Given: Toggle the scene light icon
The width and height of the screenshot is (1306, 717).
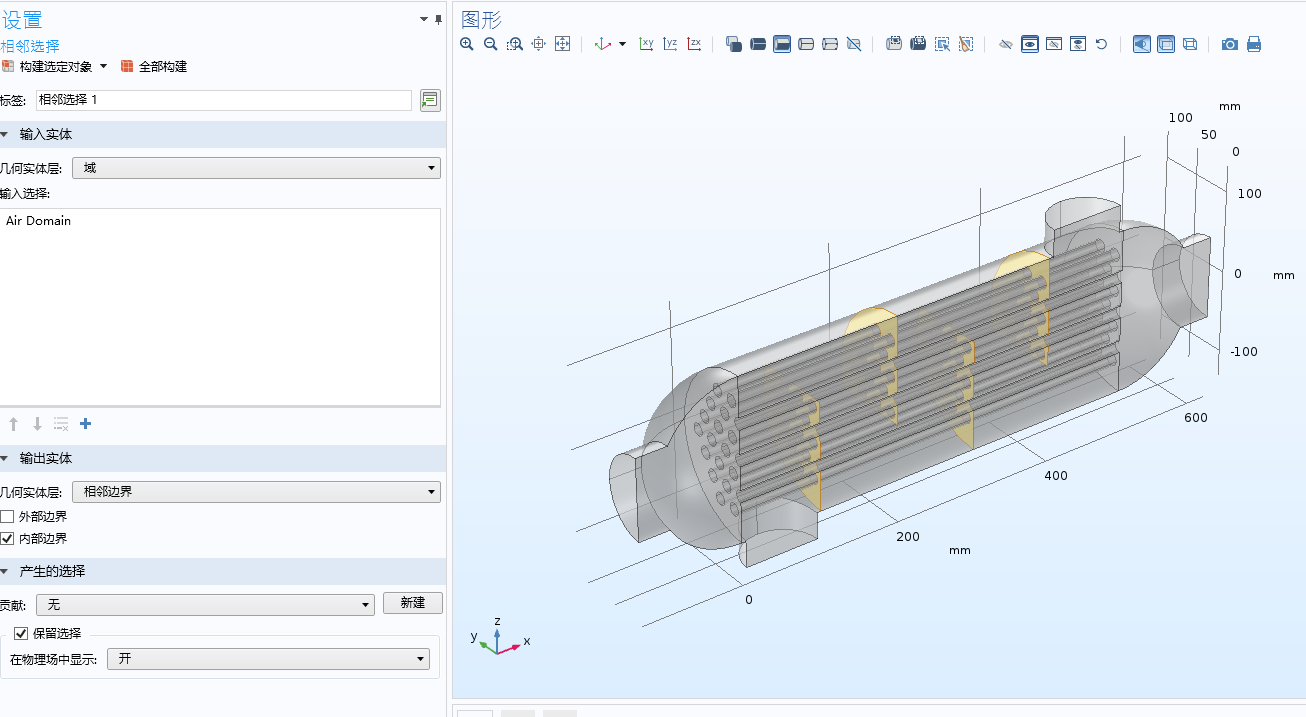Looking at the screenshot, I should coord(1142,44).
